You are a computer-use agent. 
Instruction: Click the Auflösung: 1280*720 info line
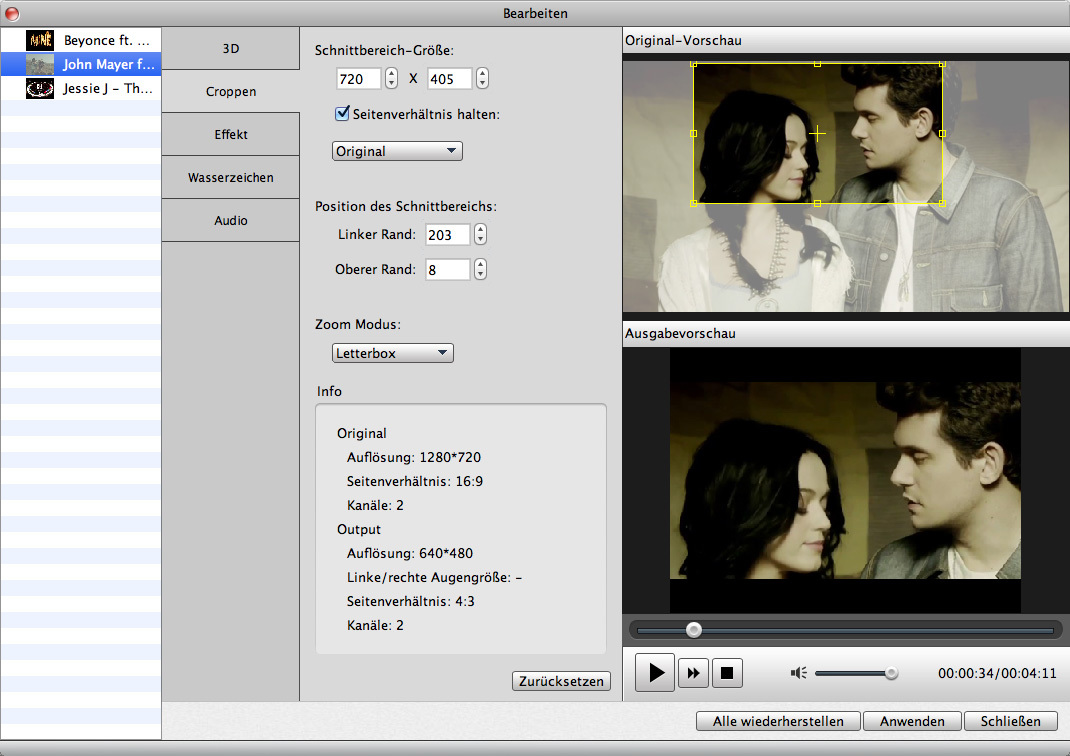pyautogui.click(x=414, y=457)
